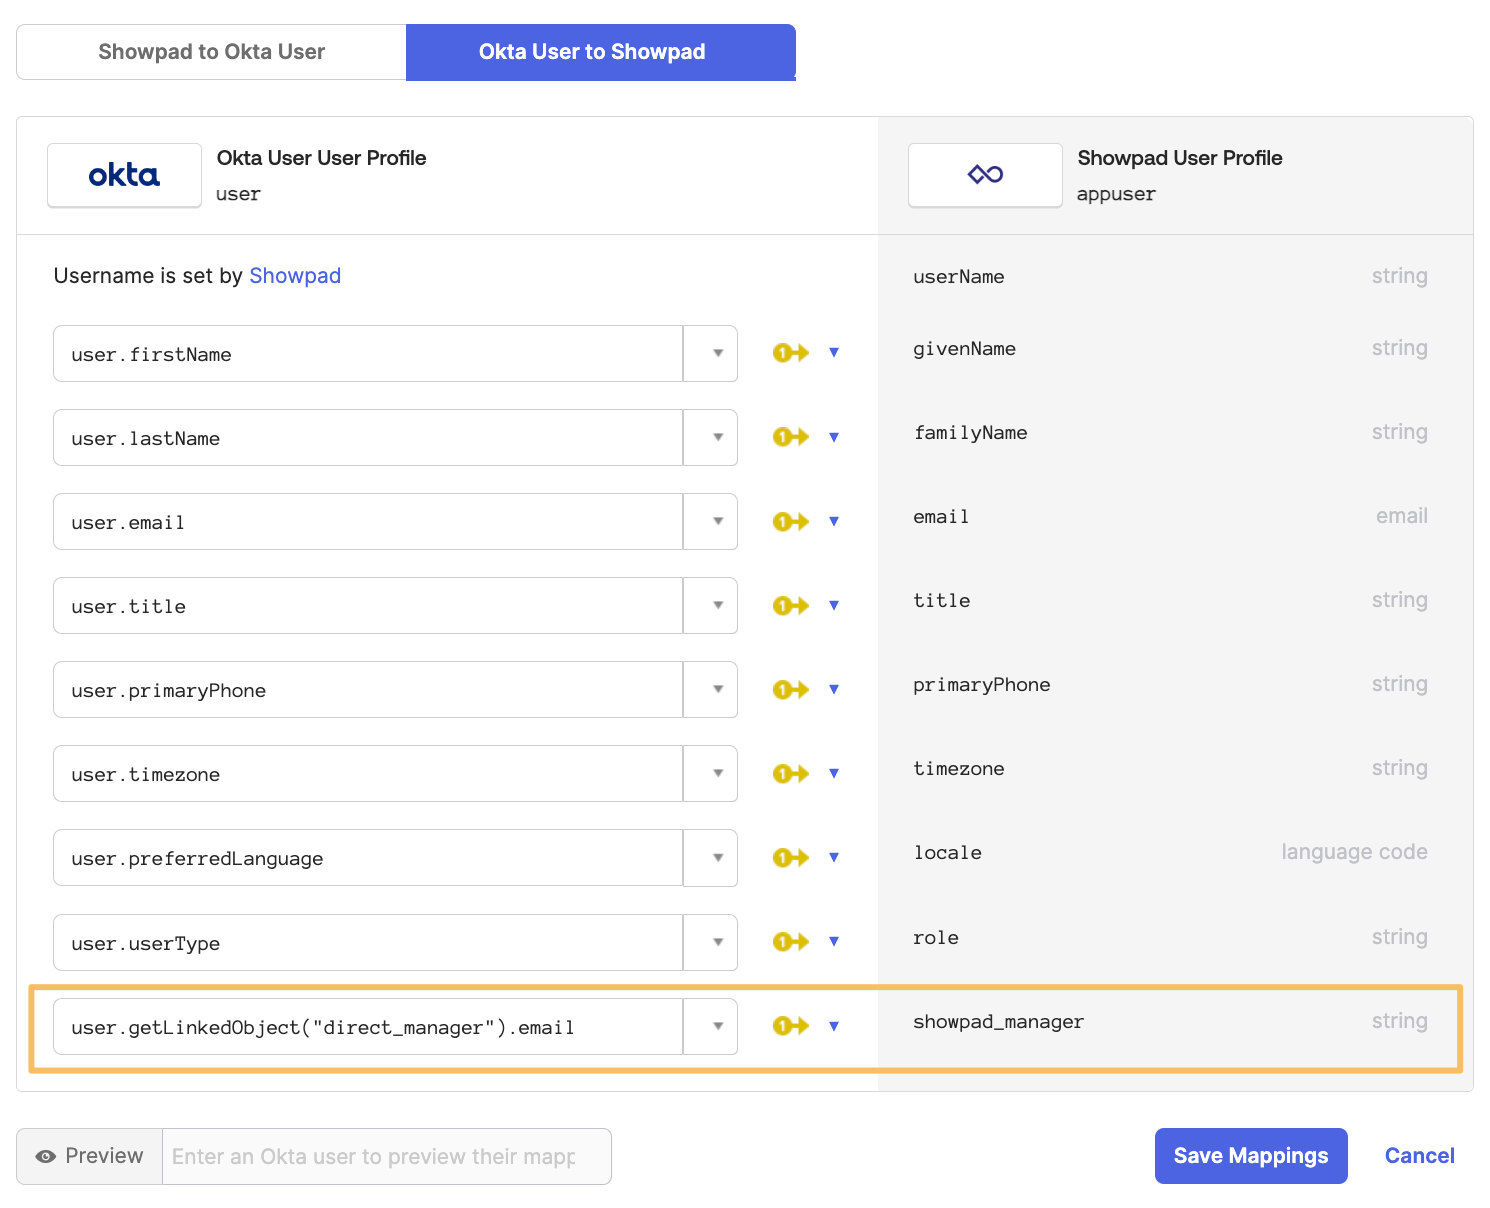Expand mapping options triangle for timezone
1490x1208 pixels.
(x=834, y=773)
